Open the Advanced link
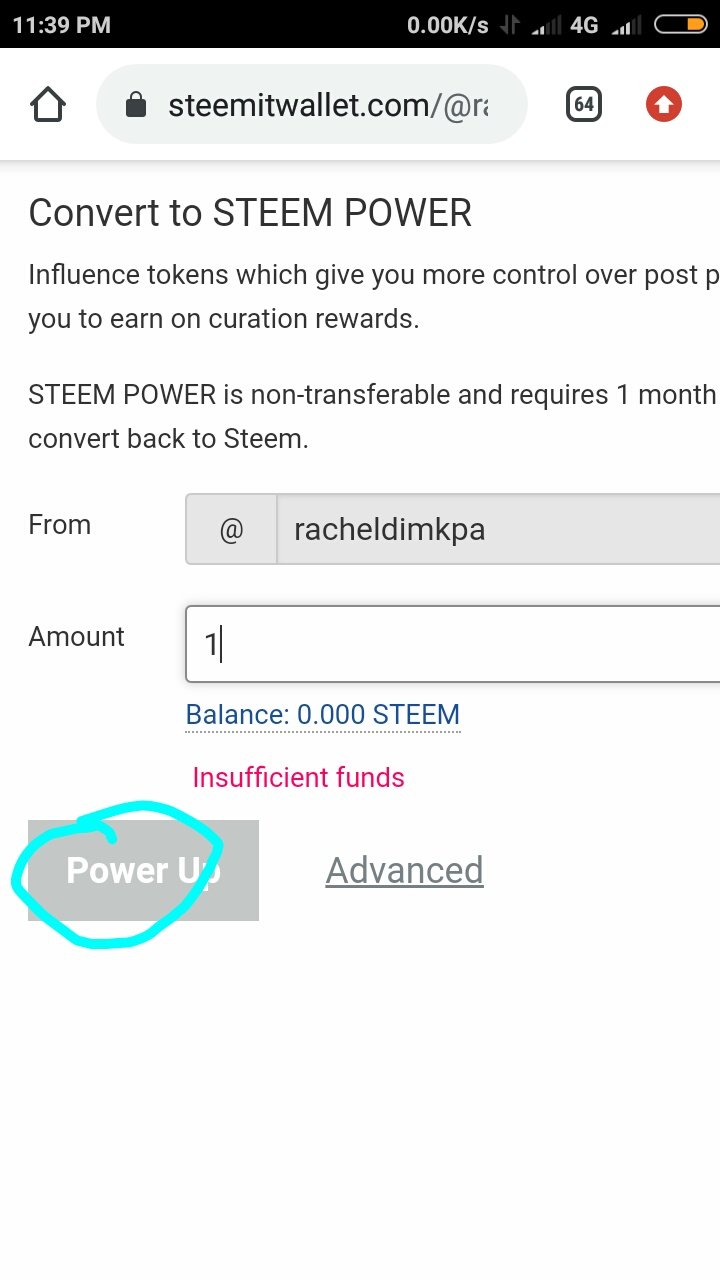The height and width of the screenshot is (1280, 720). pos(404,870)
